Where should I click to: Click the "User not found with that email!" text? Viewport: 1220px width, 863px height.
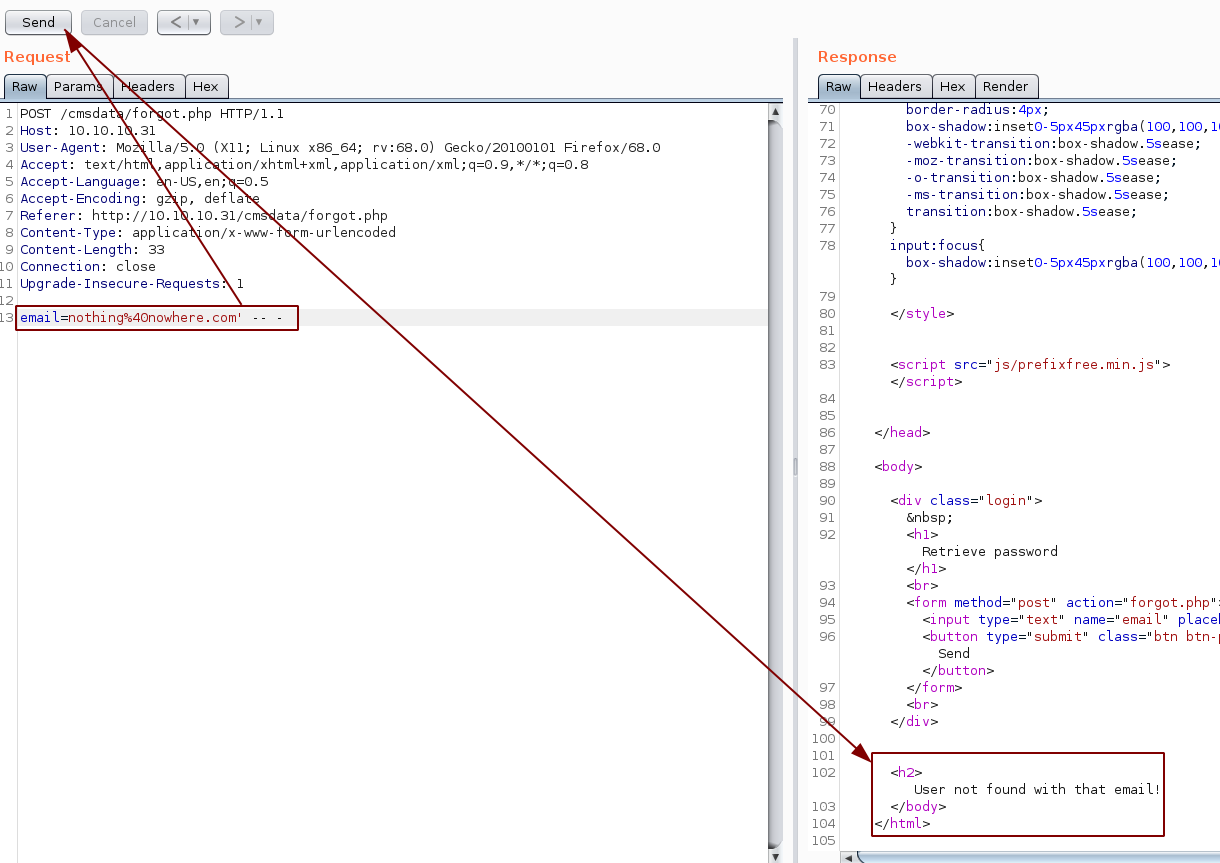coord(1038,790)
